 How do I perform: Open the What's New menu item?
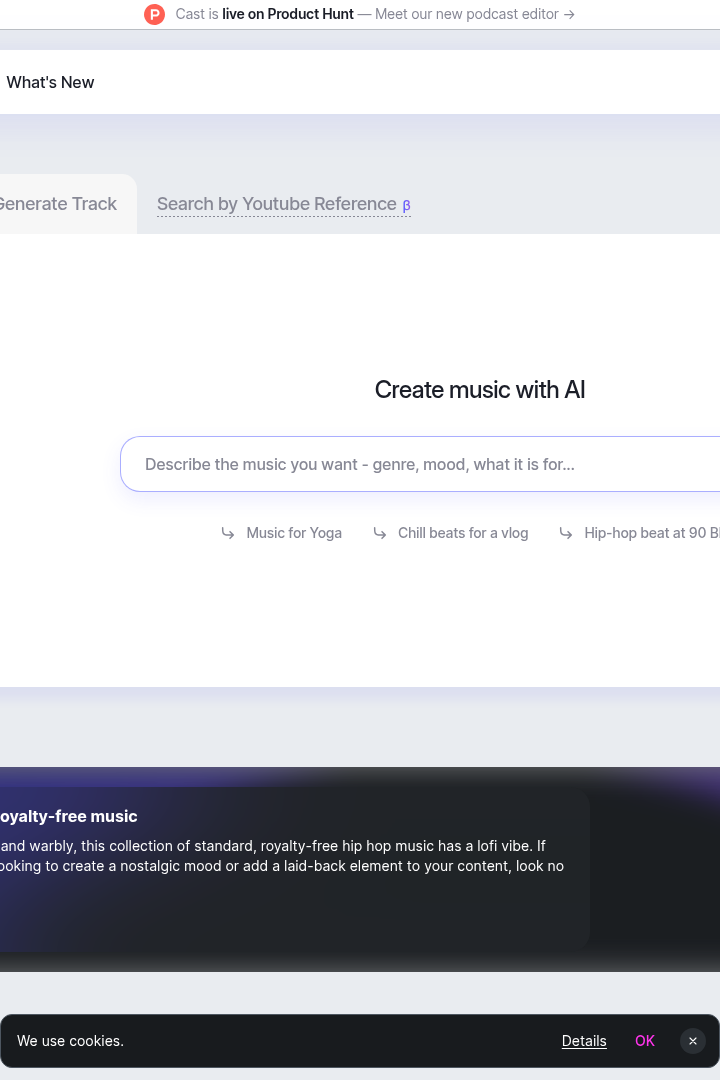tap(50, 83)
